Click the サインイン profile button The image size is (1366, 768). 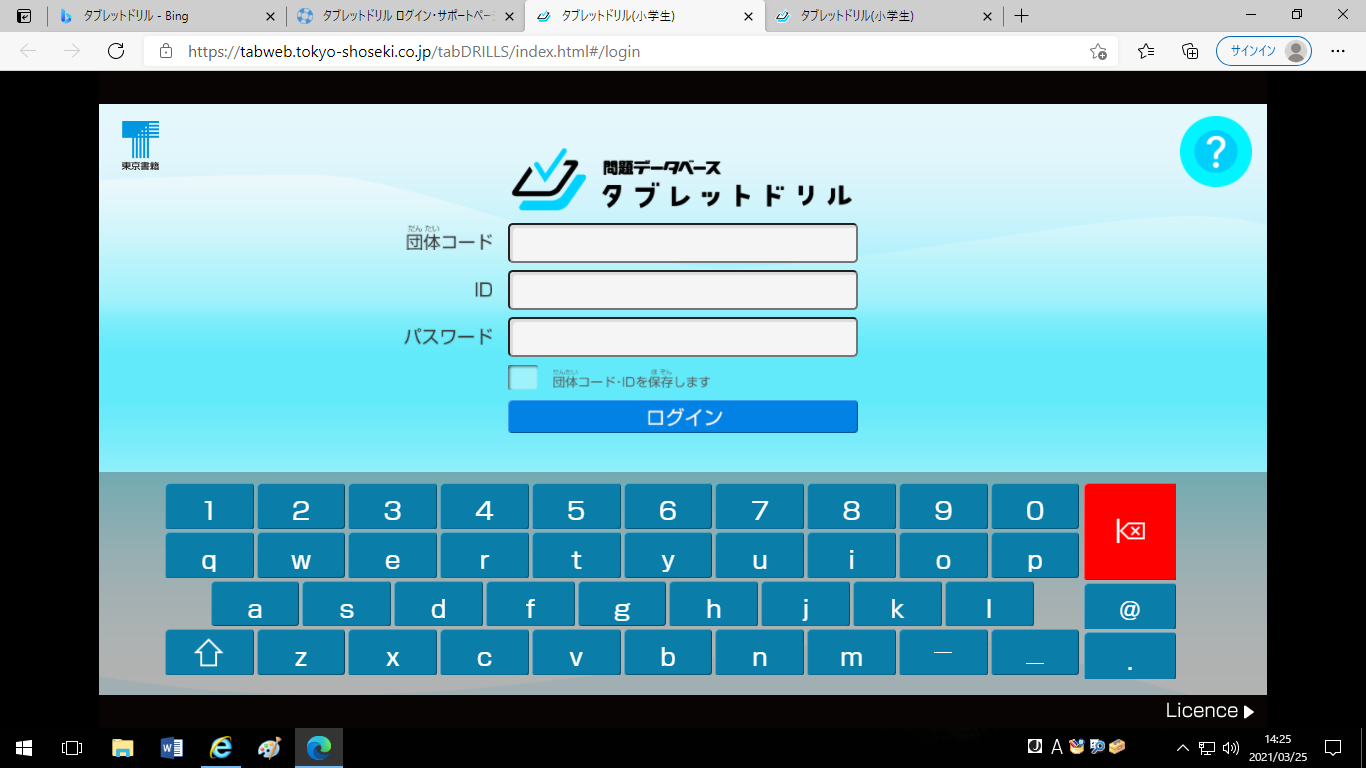pyautogui.click(x=1263, y=51)
